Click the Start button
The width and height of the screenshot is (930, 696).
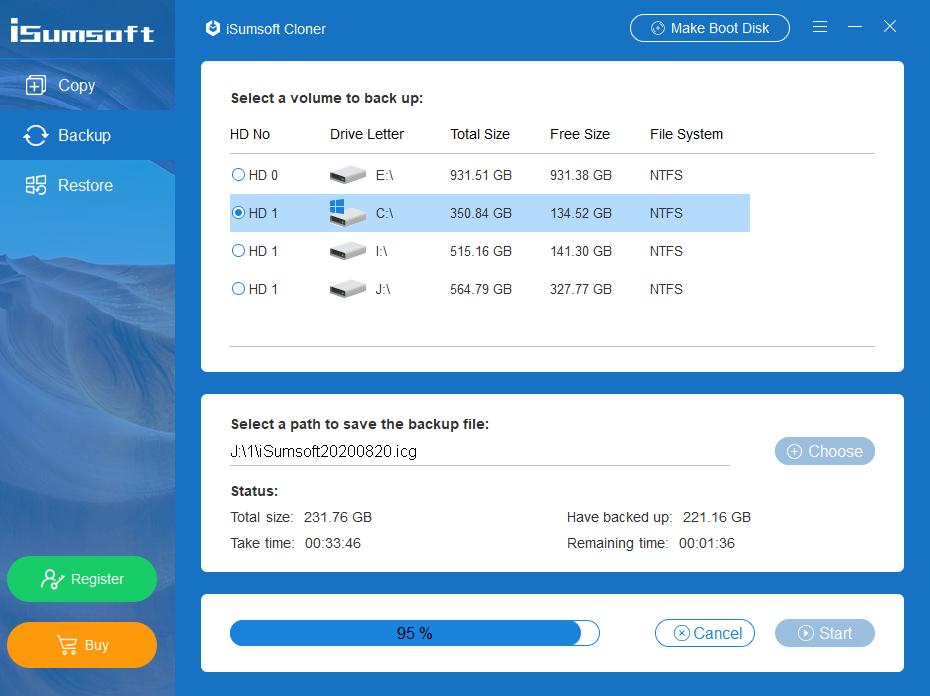click(x=824, y=633)
